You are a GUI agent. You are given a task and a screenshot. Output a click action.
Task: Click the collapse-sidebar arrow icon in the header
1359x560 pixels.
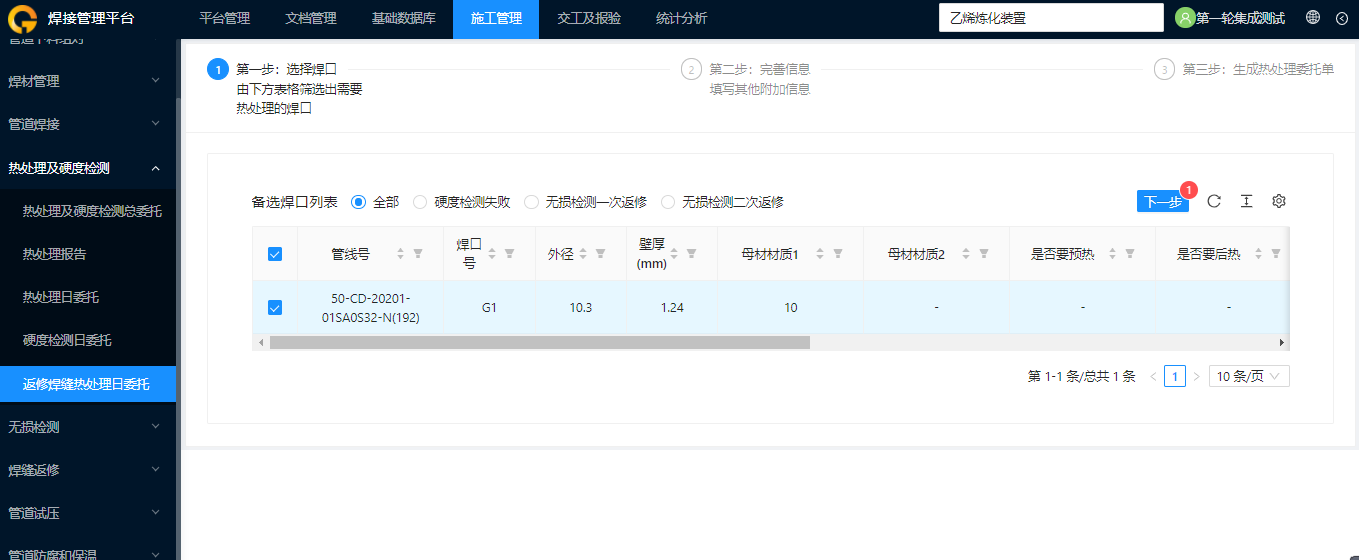click(1342, 18)
